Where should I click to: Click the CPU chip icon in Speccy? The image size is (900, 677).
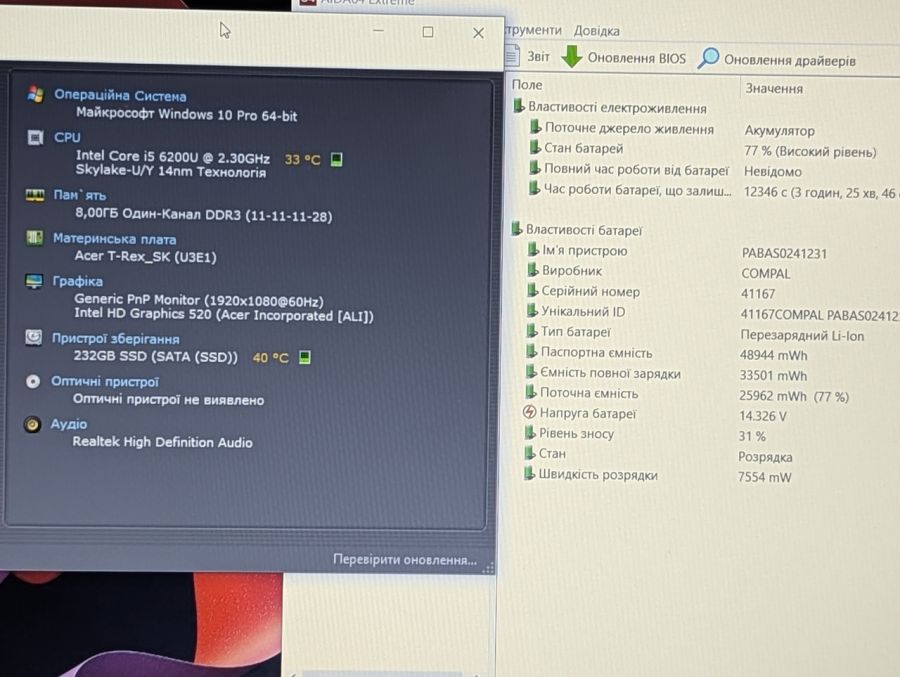pos(35,137)
